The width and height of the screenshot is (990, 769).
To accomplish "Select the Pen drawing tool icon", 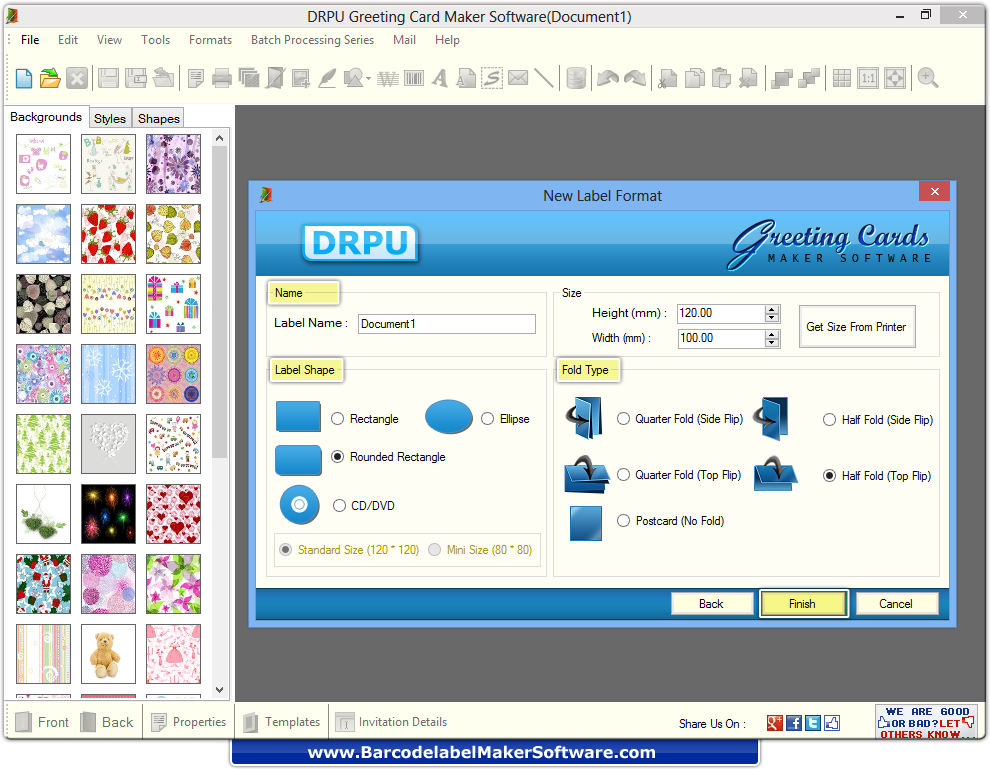I will (x=327, y=77).
